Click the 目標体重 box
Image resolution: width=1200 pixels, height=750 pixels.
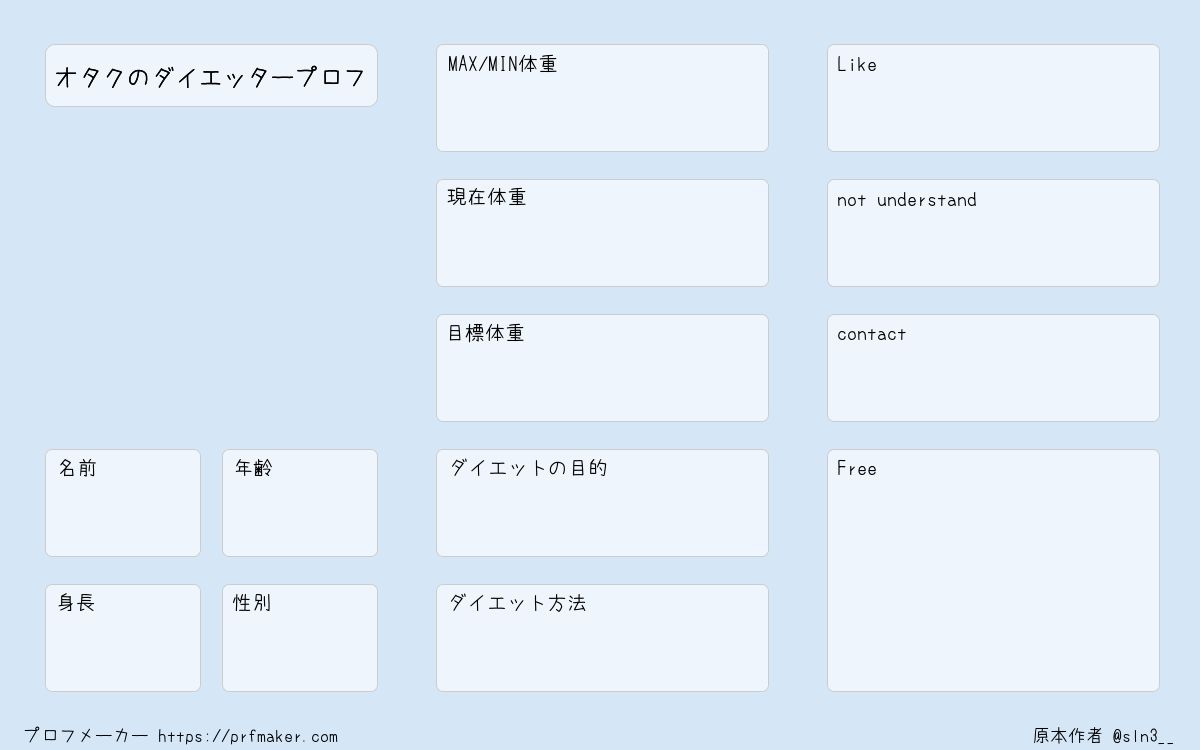[x=602, y=368]
